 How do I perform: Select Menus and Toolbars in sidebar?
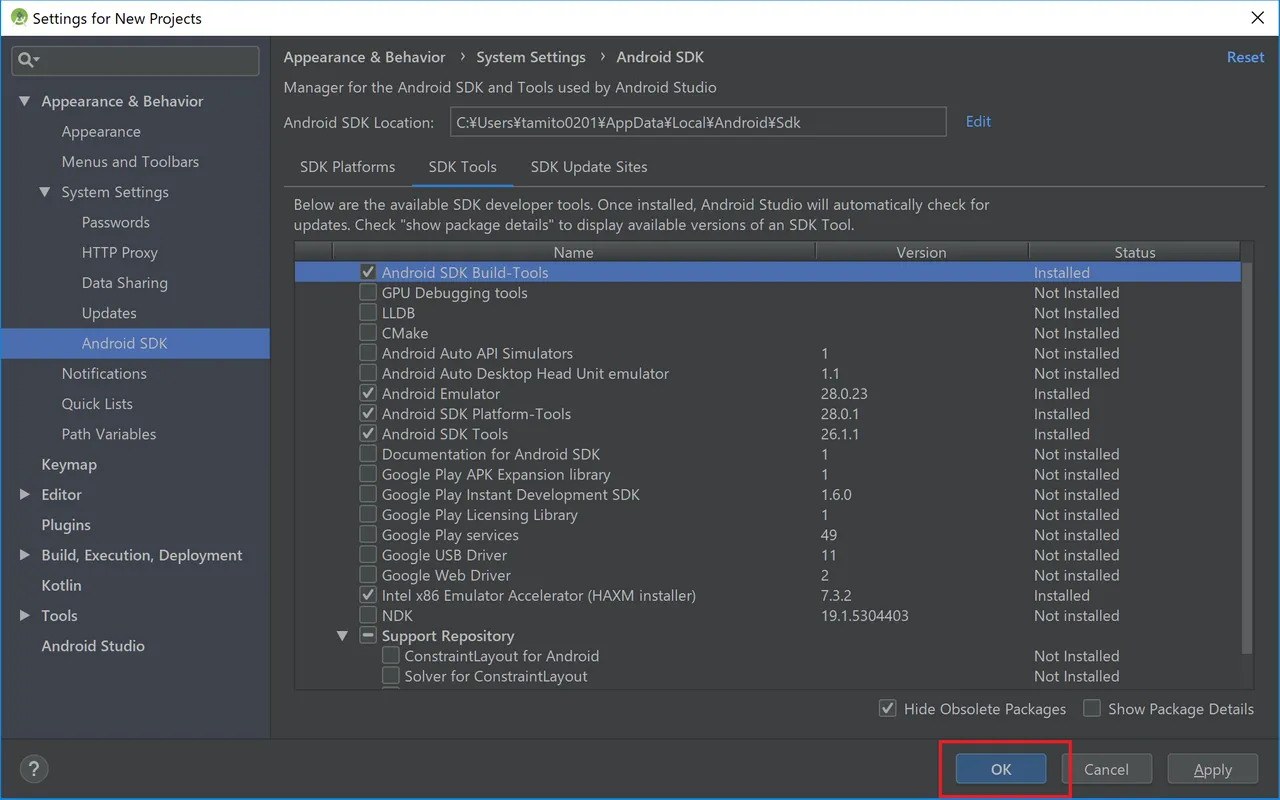130,161
